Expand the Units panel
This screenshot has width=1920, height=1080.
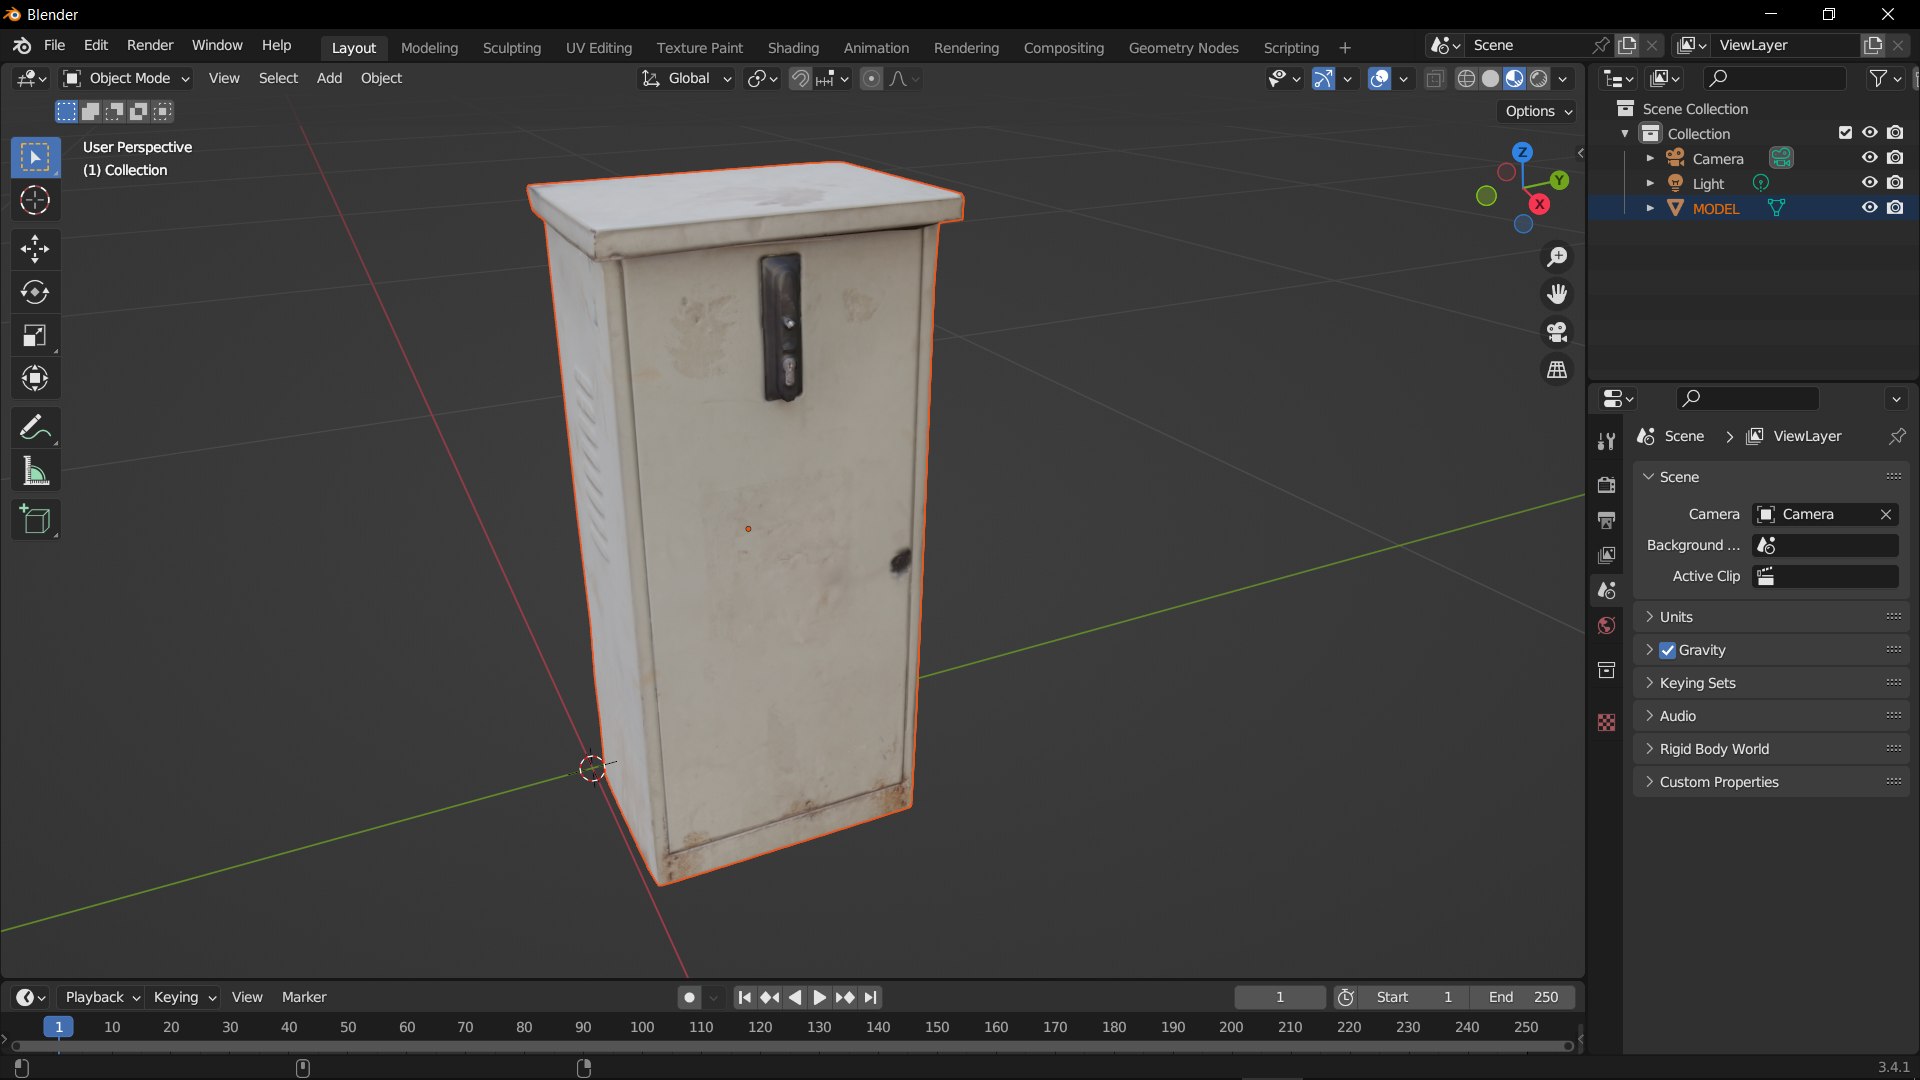click(1676, 617)
